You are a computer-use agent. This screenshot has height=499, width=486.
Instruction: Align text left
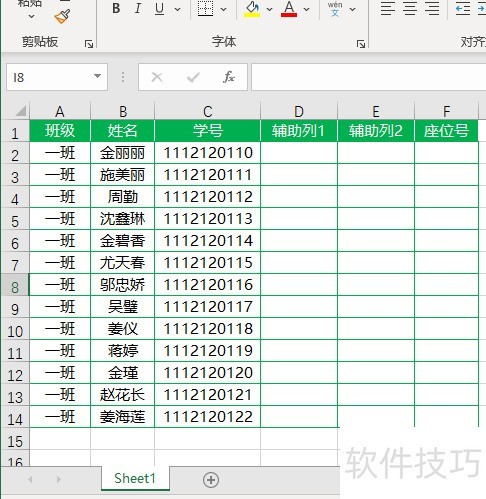pos(388,9)
